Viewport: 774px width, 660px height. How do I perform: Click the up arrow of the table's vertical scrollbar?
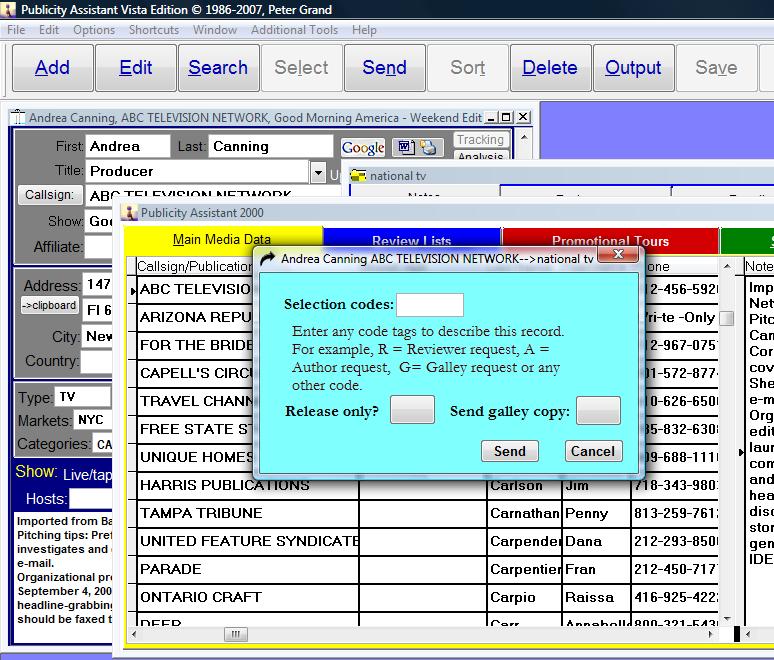(x=727, y=267)
